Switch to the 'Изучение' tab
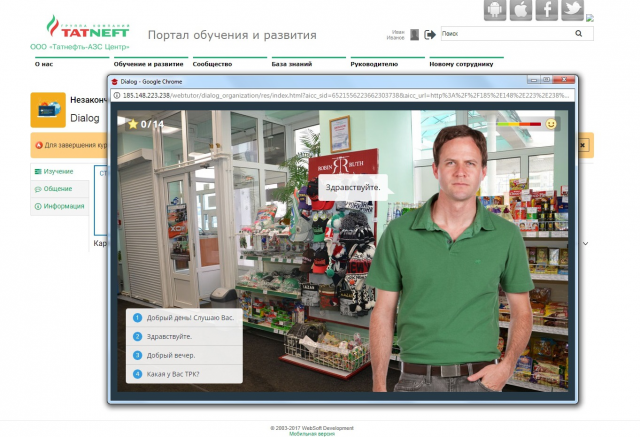Screen dimensions: 640x437 click(x=60, y=171)
